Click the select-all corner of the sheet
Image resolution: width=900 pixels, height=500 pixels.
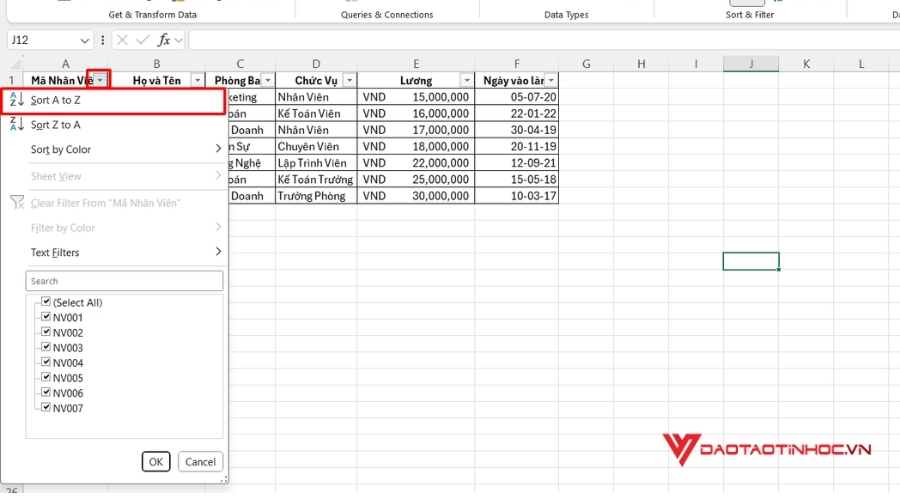click(x=12, y=64)
